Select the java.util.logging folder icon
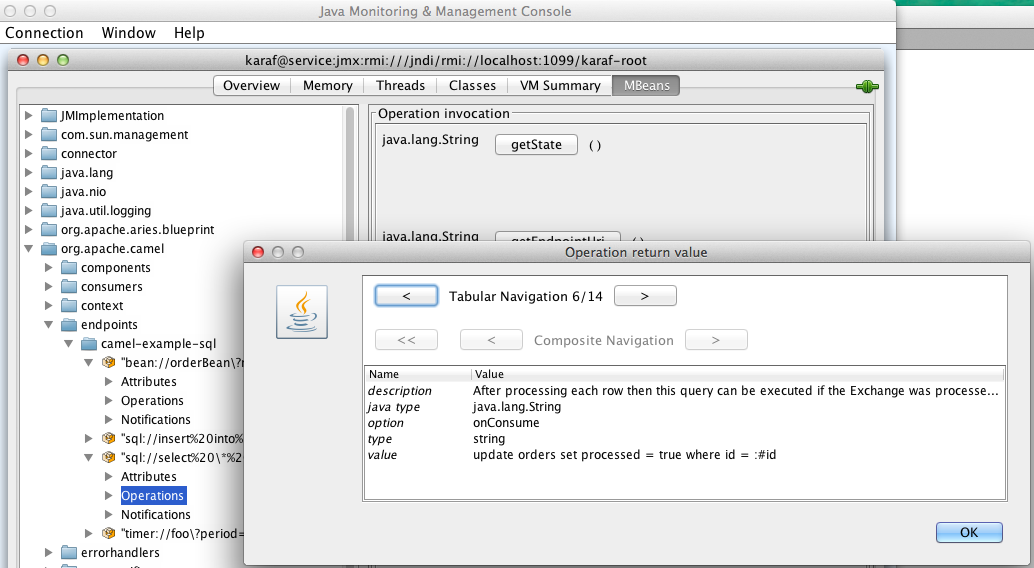Image resolution: width=1034 pixels, height=568 pixels. pyautogui.click(x=49, y=210)
